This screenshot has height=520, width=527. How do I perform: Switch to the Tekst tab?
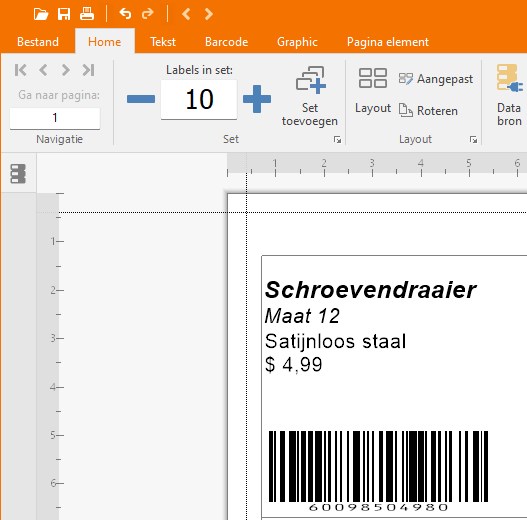(x=163, y=42)
